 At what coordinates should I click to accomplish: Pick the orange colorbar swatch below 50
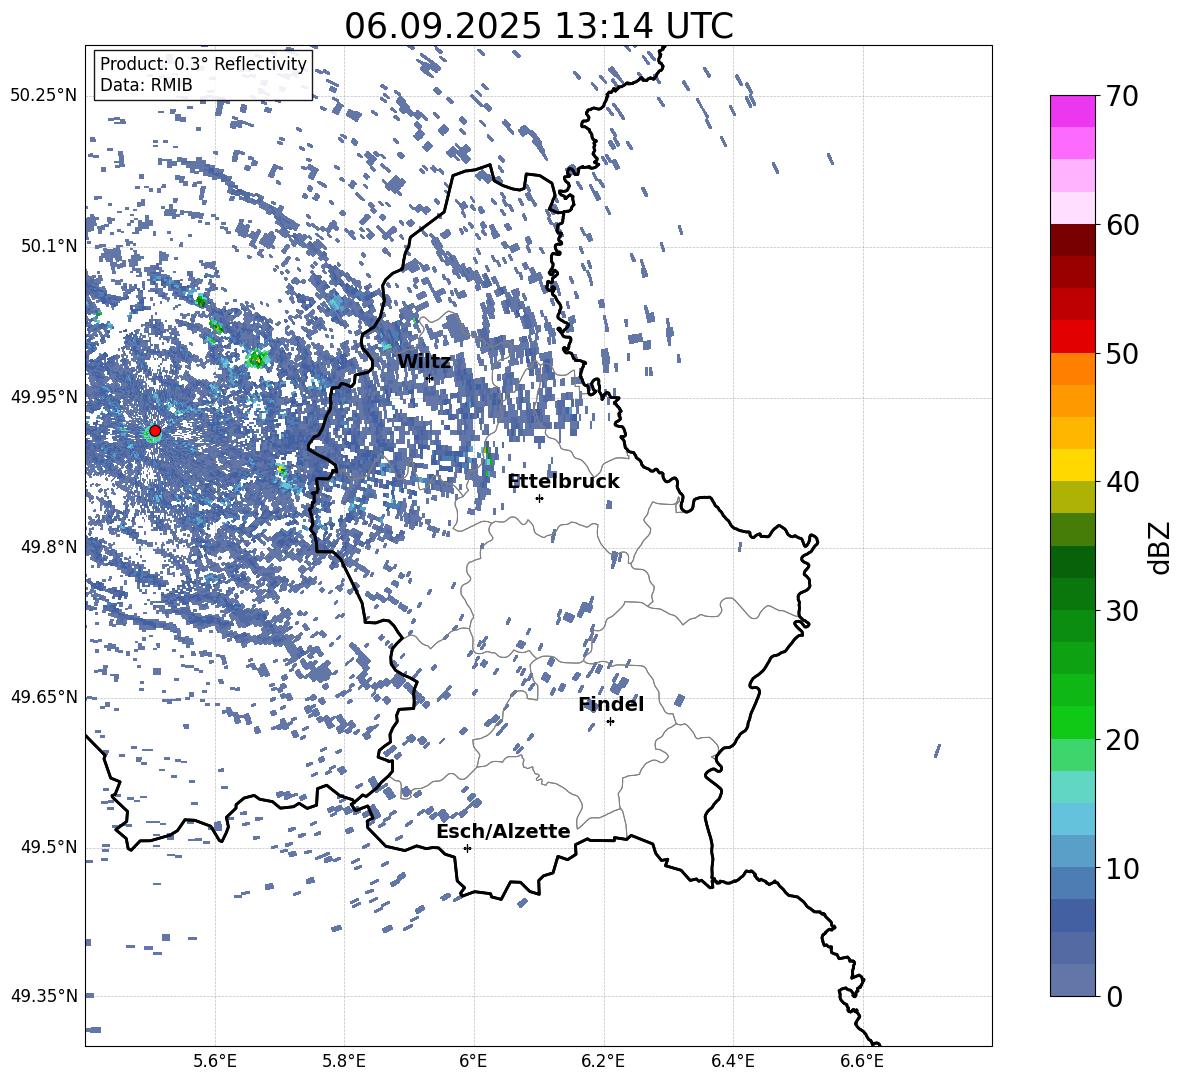pos(1072,368)
